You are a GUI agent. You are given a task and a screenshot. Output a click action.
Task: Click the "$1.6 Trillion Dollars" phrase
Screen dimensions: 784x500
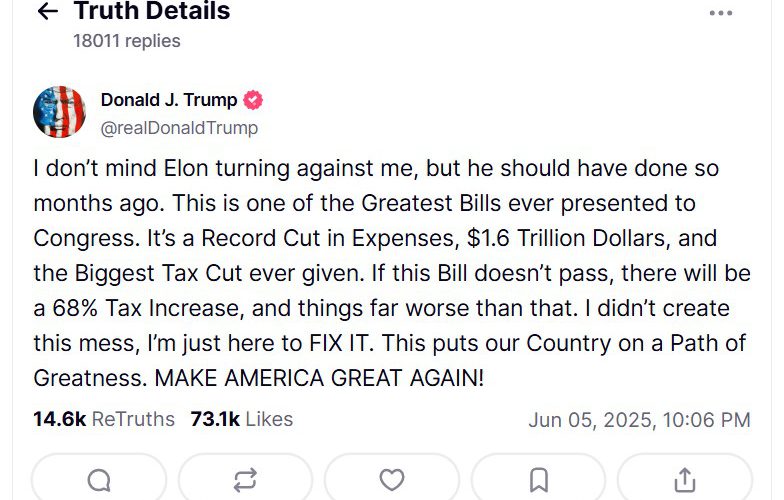pos(568,238)
